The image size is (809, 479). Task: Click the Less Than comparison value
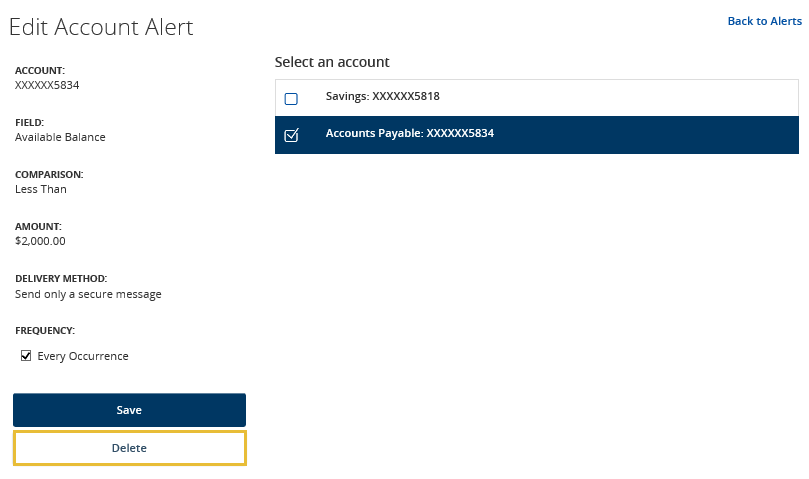(x=41, y=189)
